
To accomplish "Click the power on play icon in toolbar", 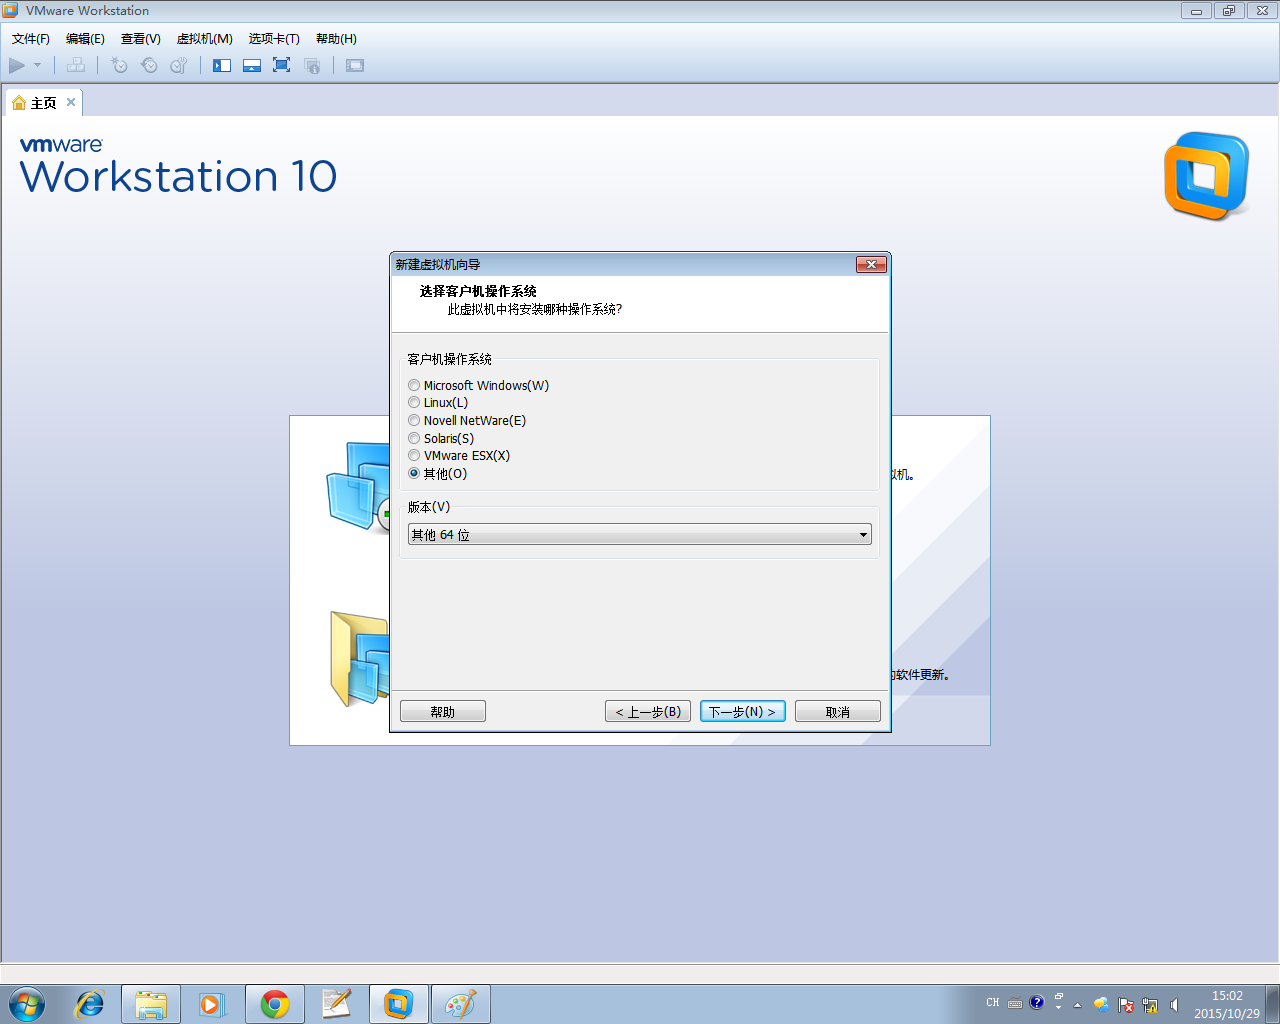I will (17, 65).
